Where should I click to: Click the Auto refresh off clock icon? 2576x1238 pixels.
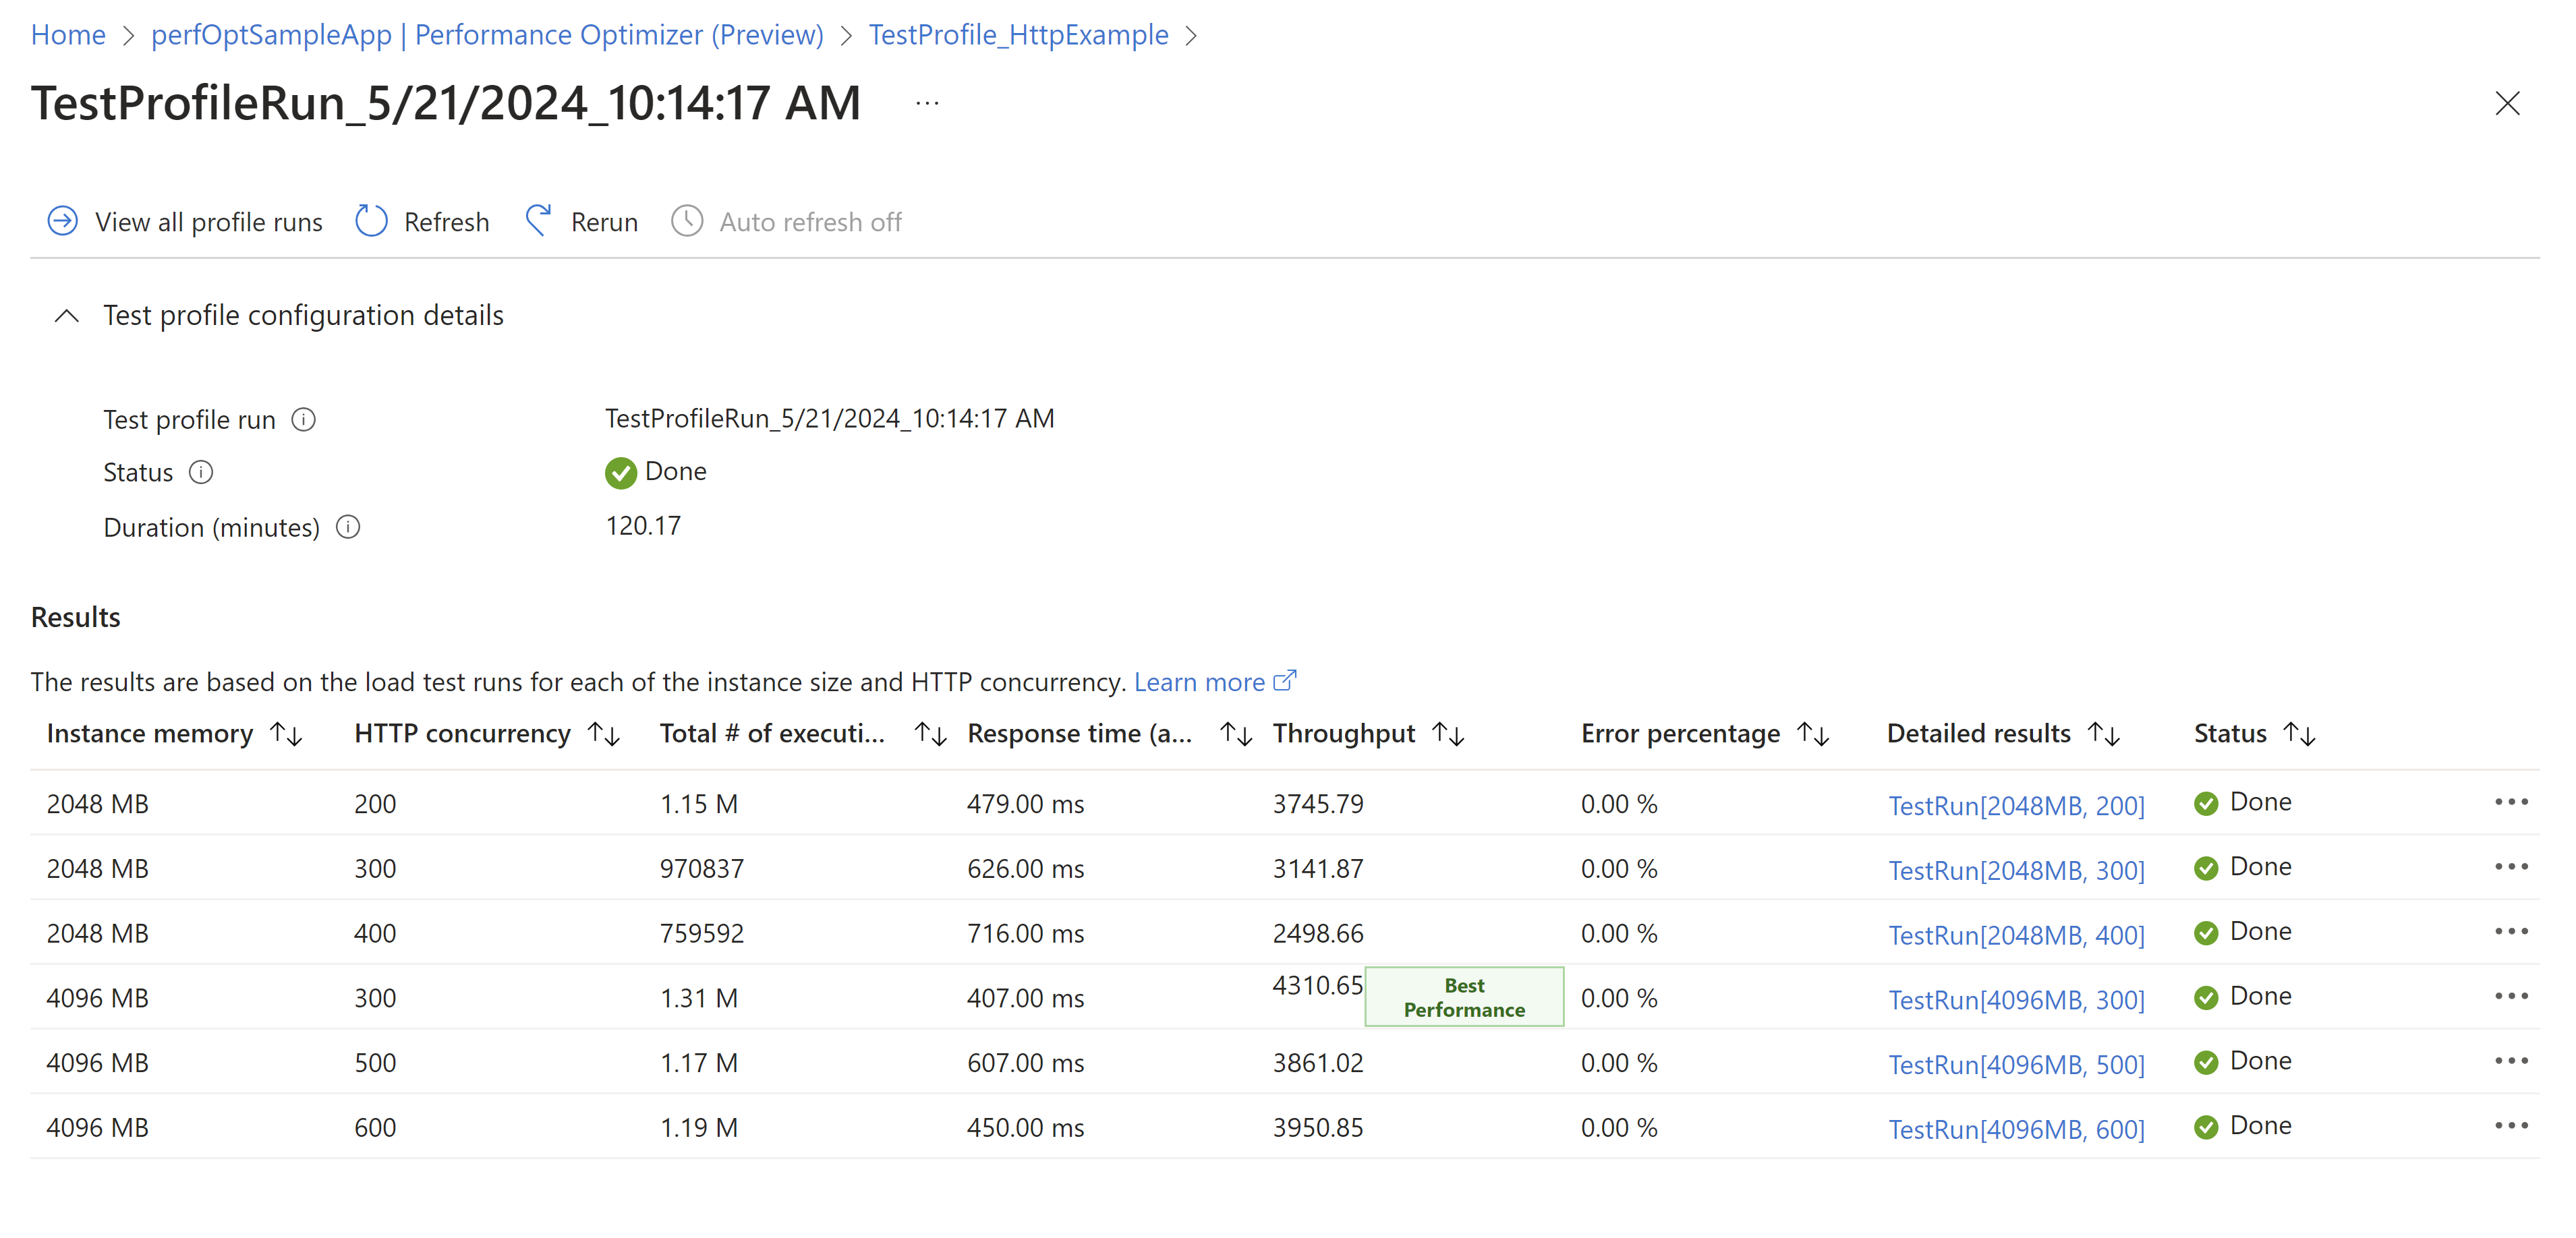pyautogui.click(x=687, y=221)
